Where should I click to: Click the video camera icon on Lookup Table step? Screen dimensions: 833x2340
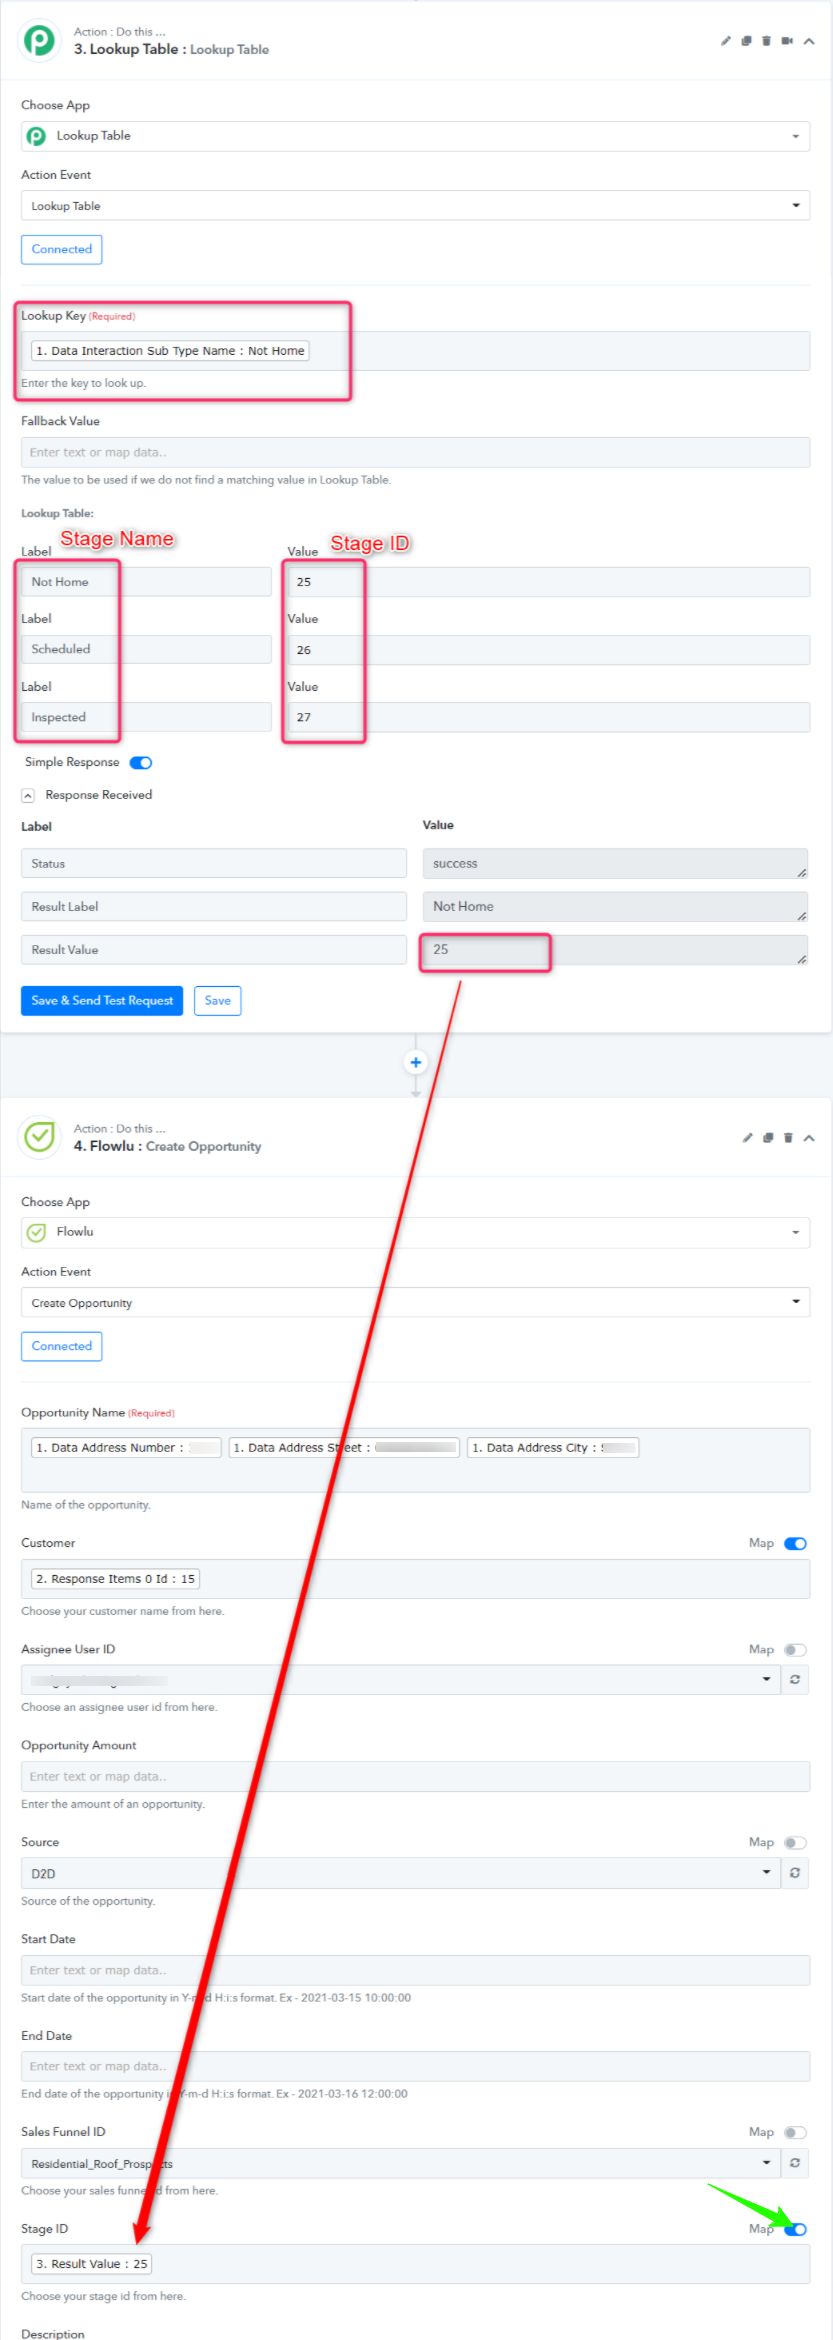(787, 41)
